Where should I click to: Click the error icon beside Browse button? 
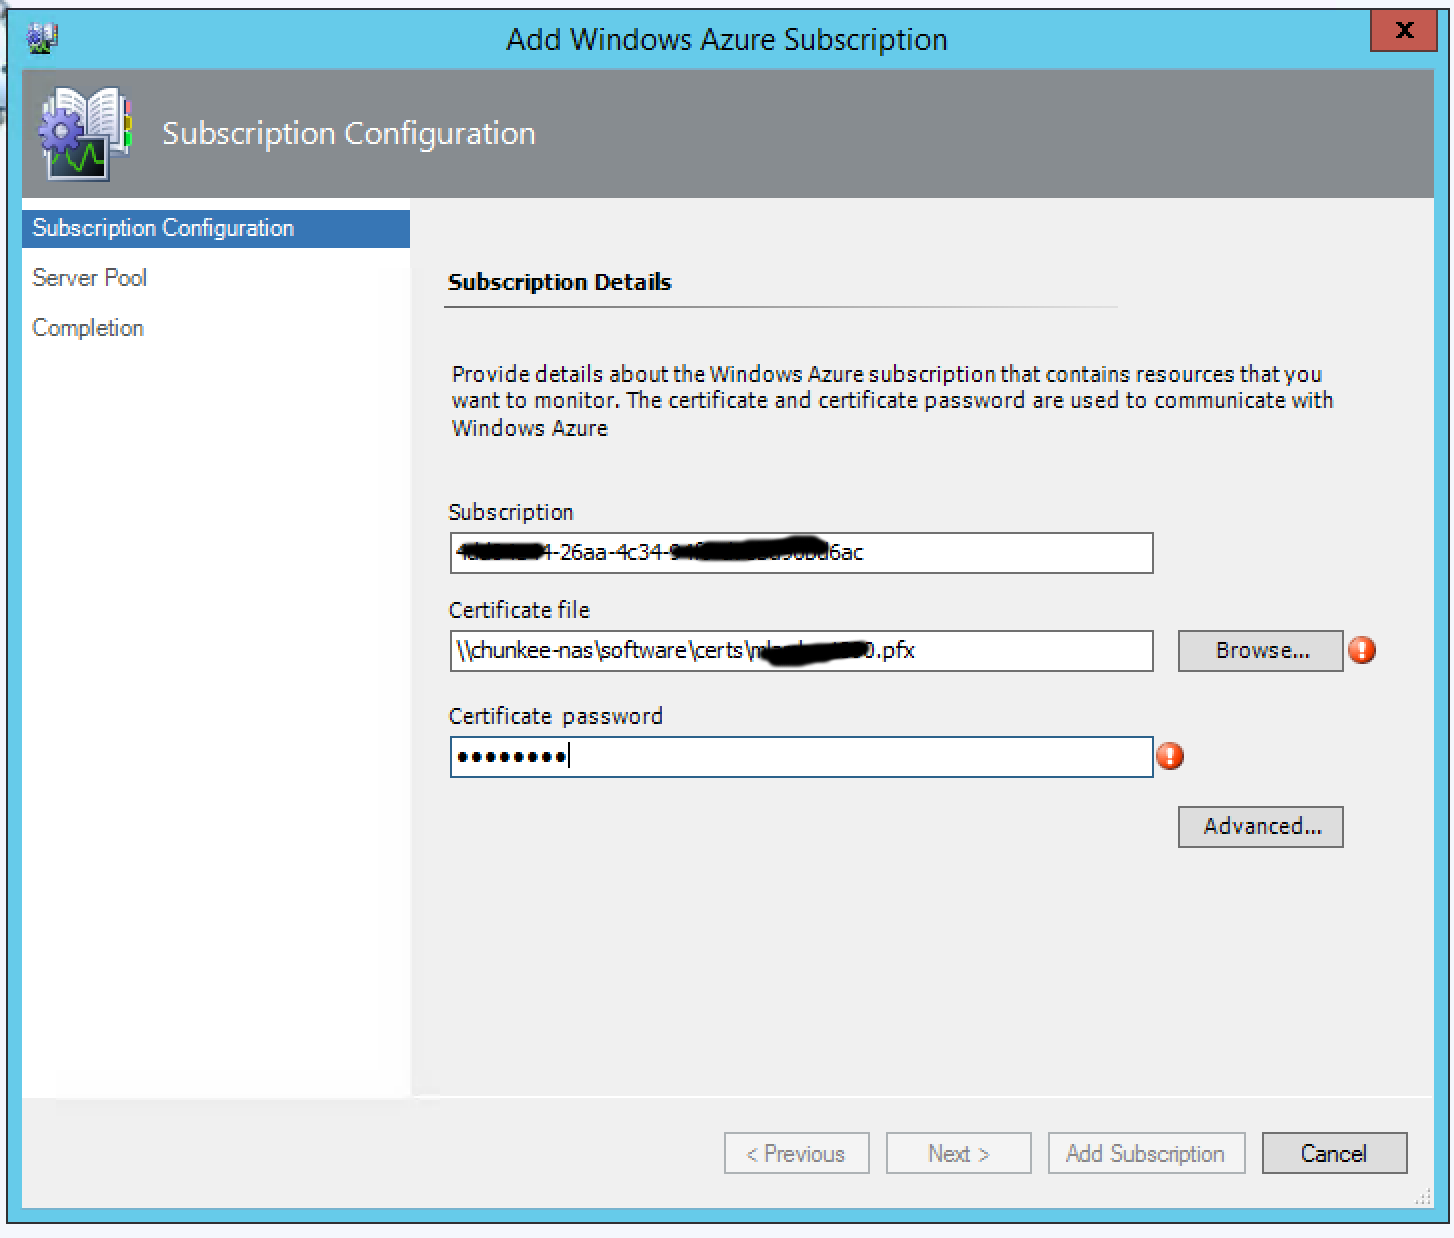[x=1362, y=651]
